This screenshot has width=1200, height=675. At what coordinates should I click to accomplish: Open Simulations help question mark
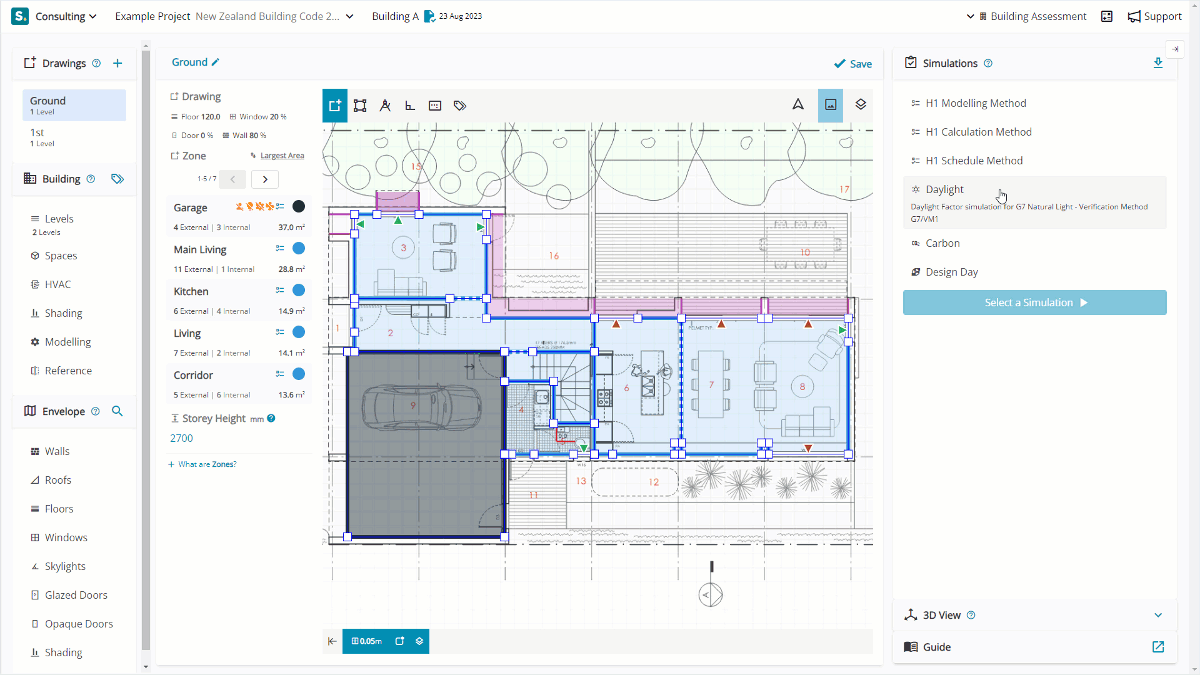[x=988, y=63]
